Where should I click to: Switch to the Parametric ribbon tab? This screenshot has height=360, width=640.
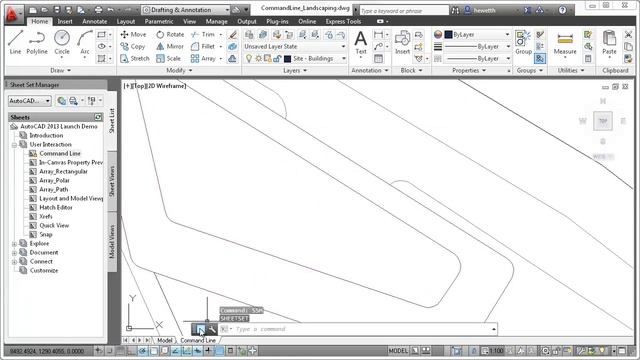click(x=158, y=21)
